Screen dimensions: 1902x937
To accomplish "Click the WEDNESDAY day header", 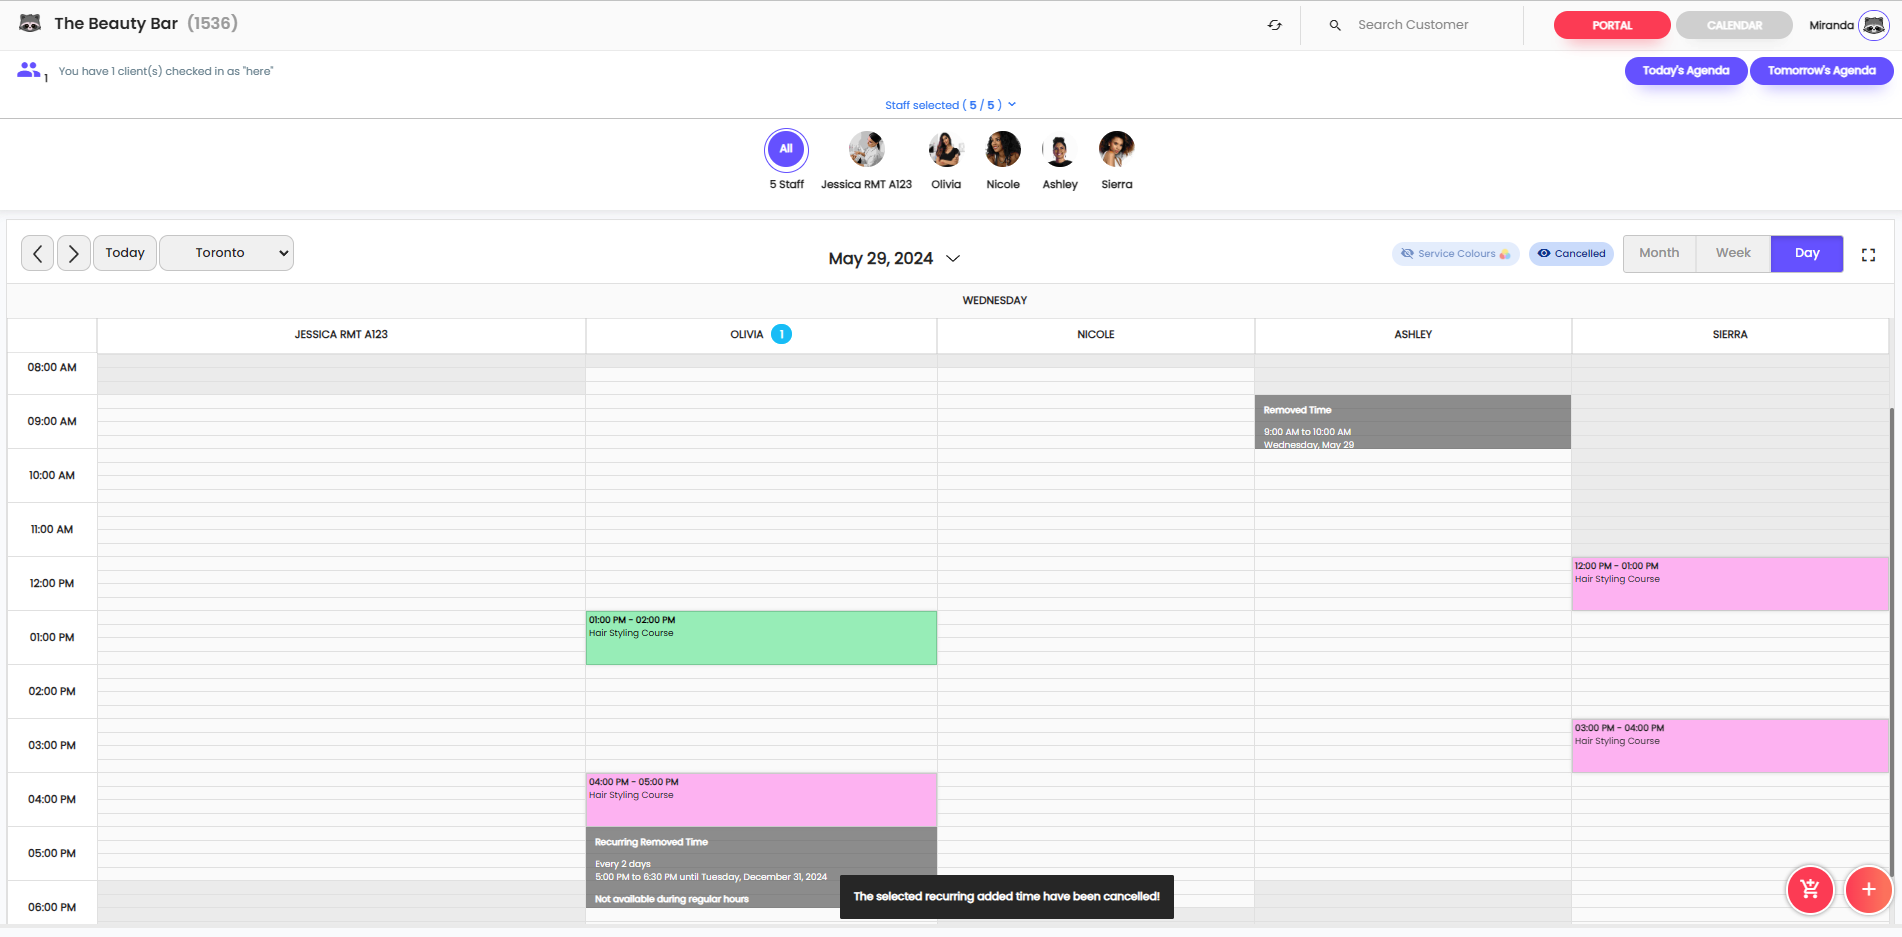I will [x=994, y=301].
